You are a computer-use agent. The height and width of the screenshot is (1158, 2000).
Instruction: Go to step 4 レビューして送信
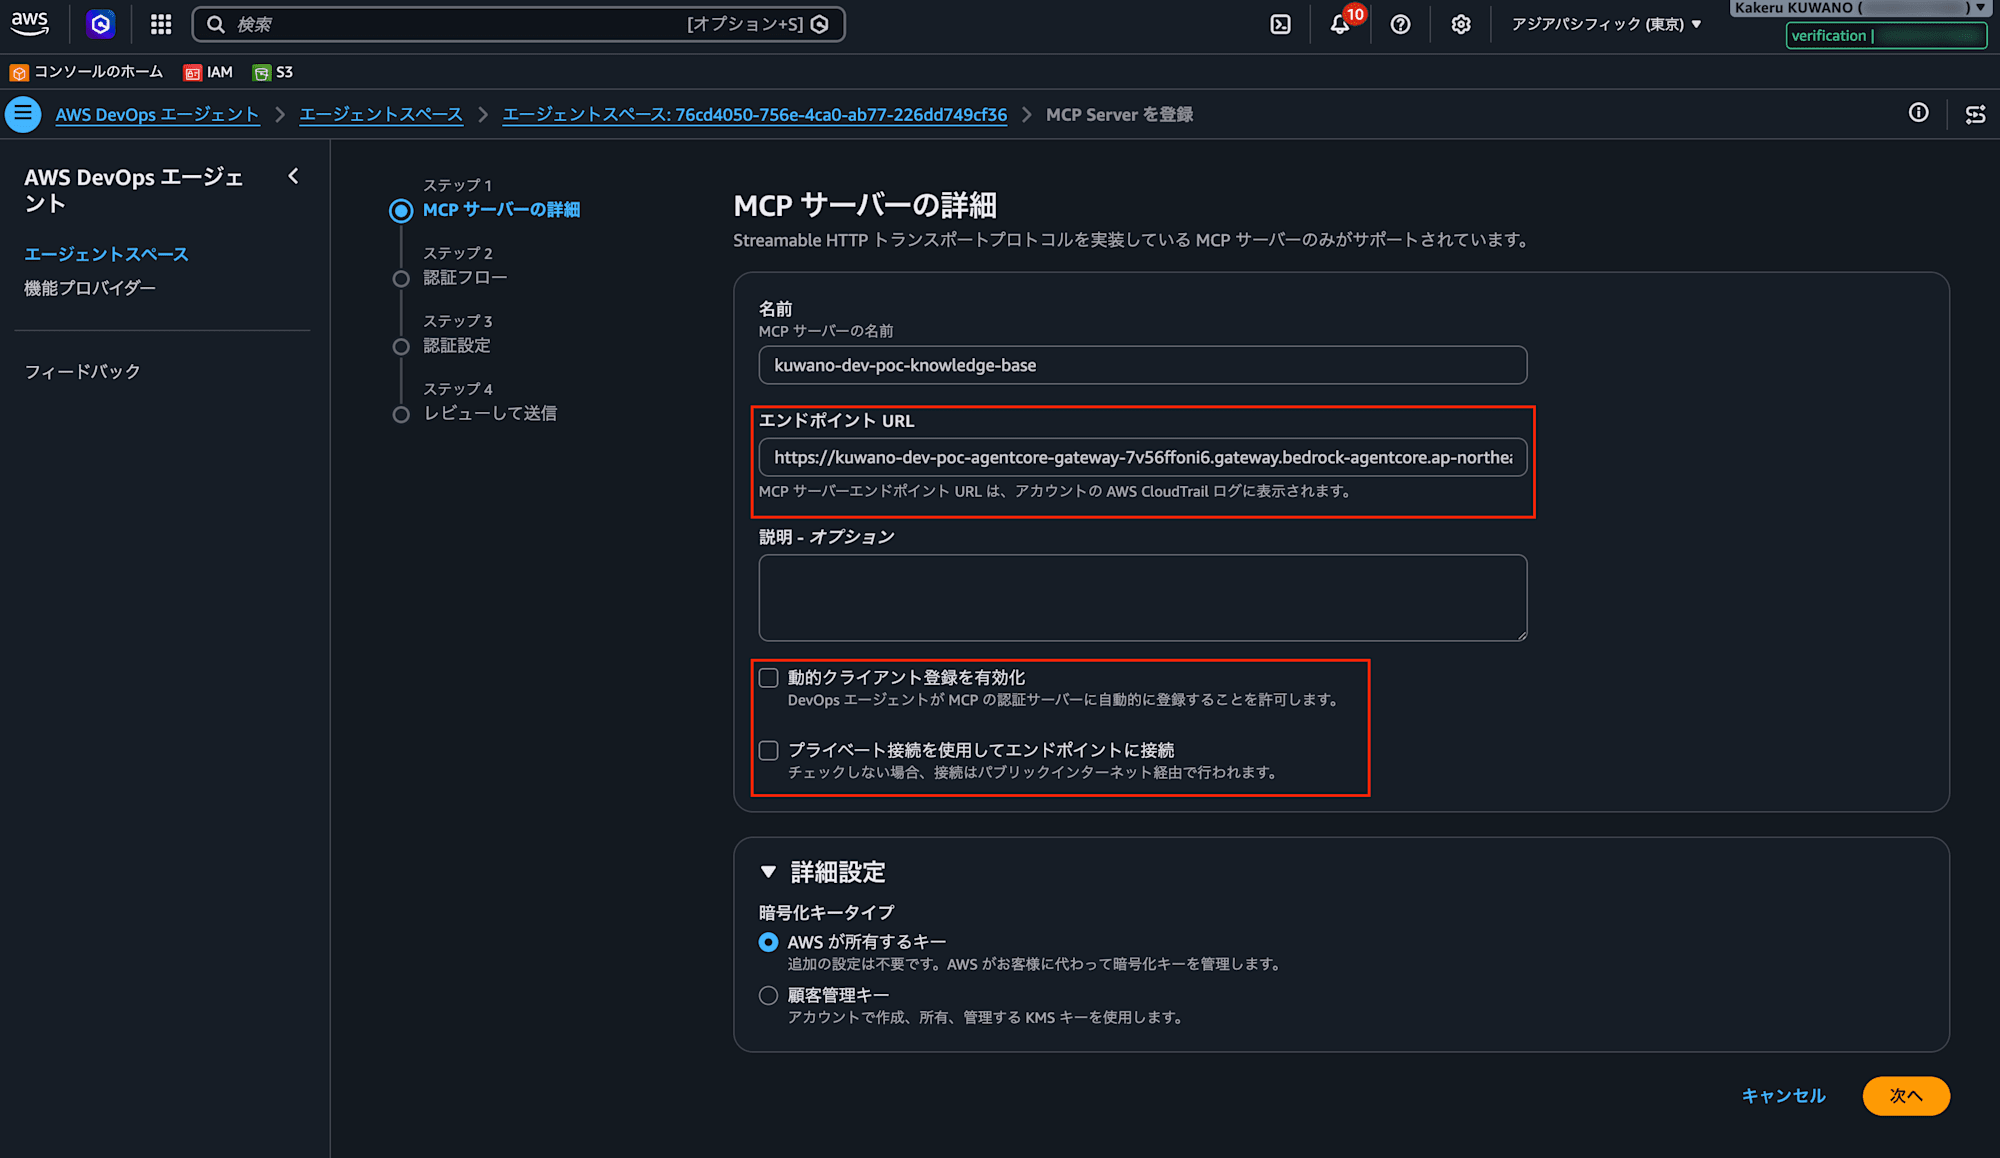pyautogui.click(x=490, y=414)
